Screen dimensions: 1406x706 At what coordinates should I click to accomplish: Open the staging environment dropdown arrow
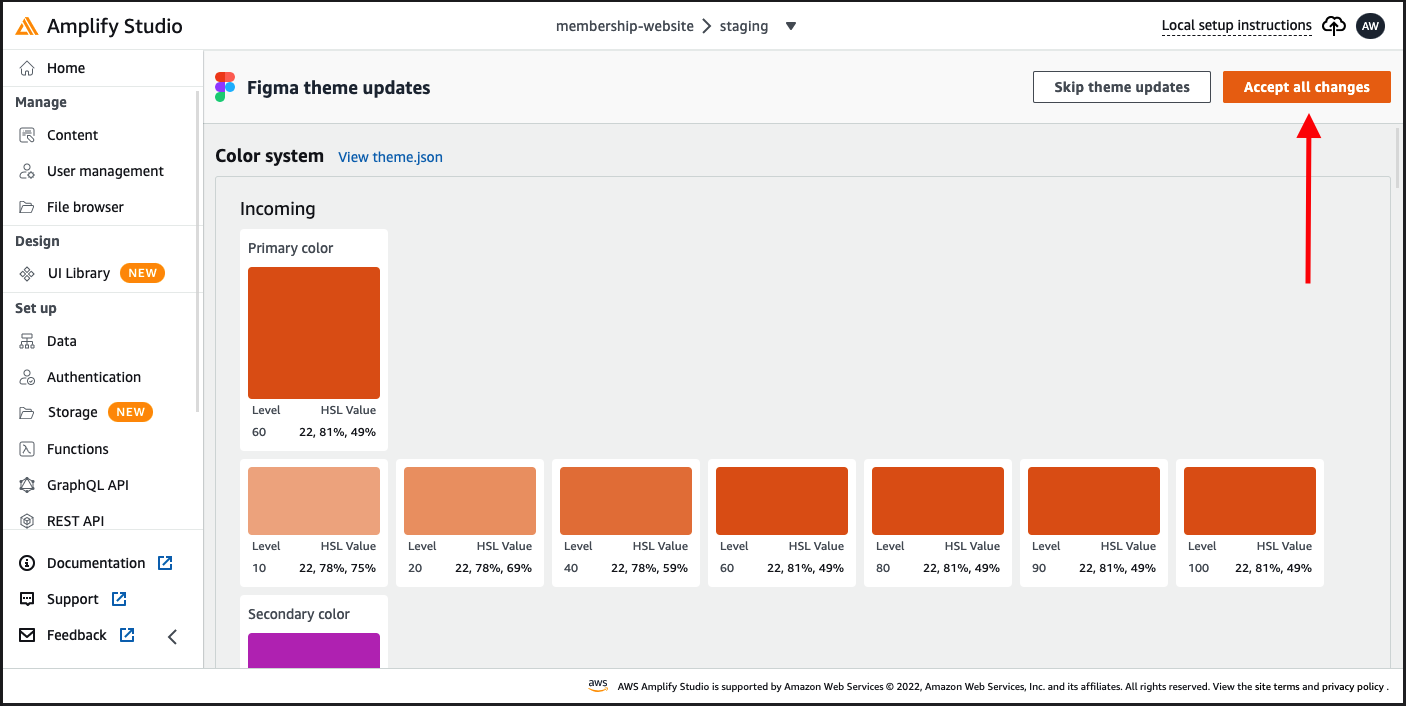(x=791, y=26)
